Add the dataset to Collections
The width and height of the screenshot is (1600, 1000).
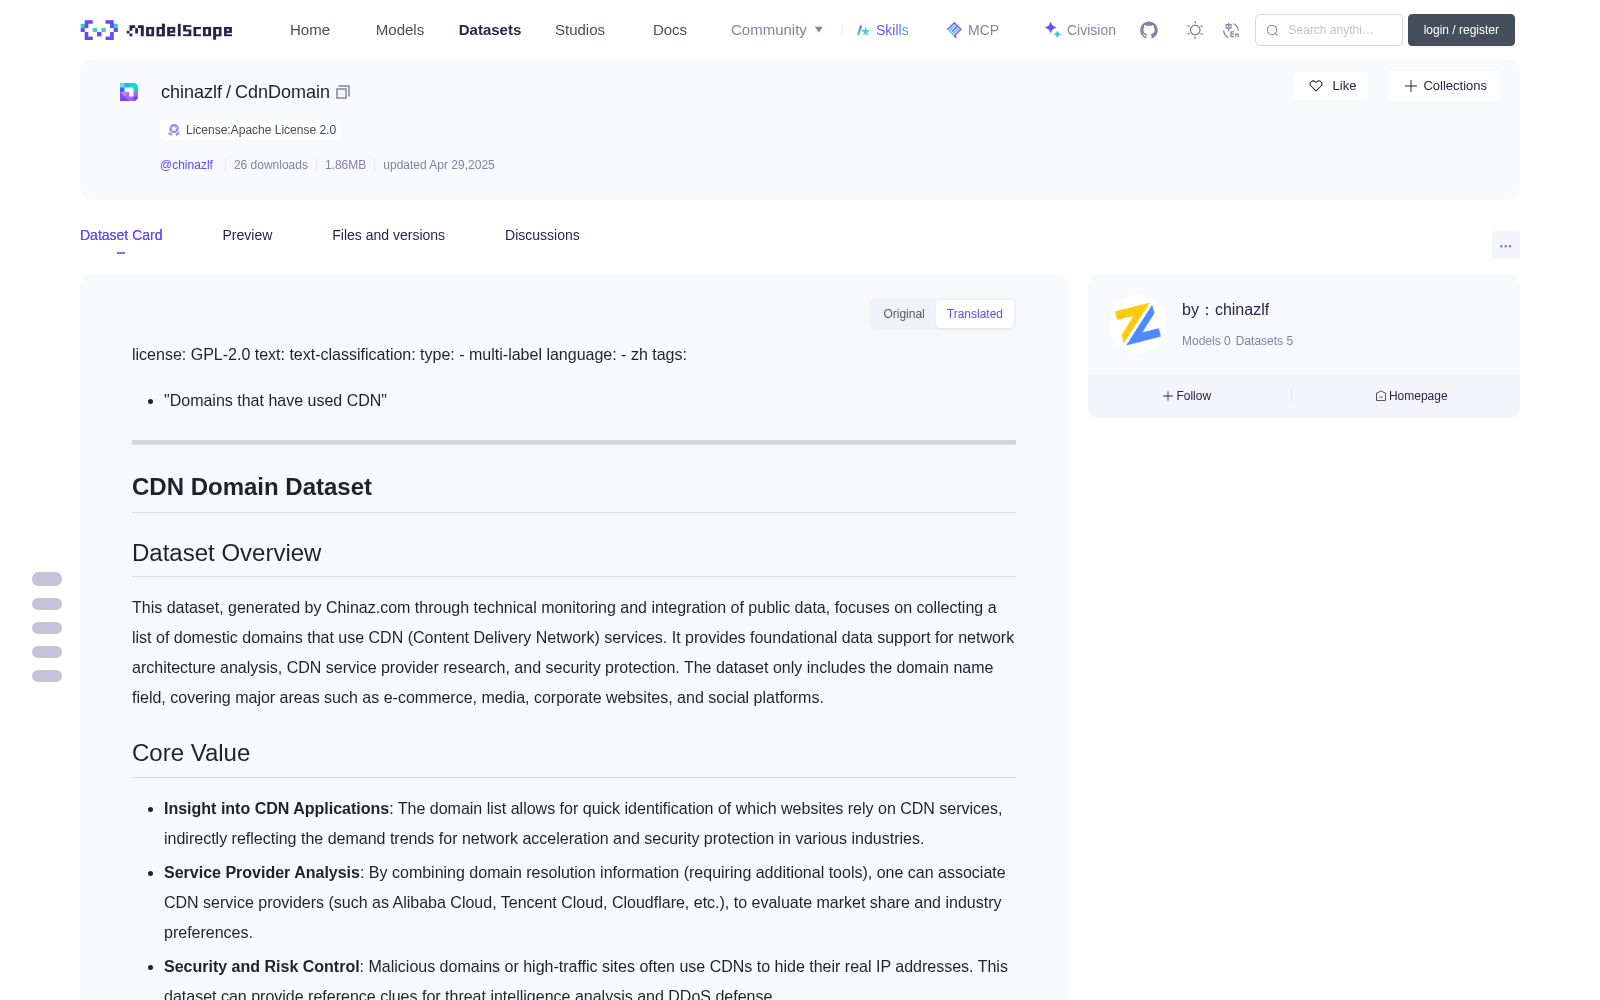coord(1444,86)
